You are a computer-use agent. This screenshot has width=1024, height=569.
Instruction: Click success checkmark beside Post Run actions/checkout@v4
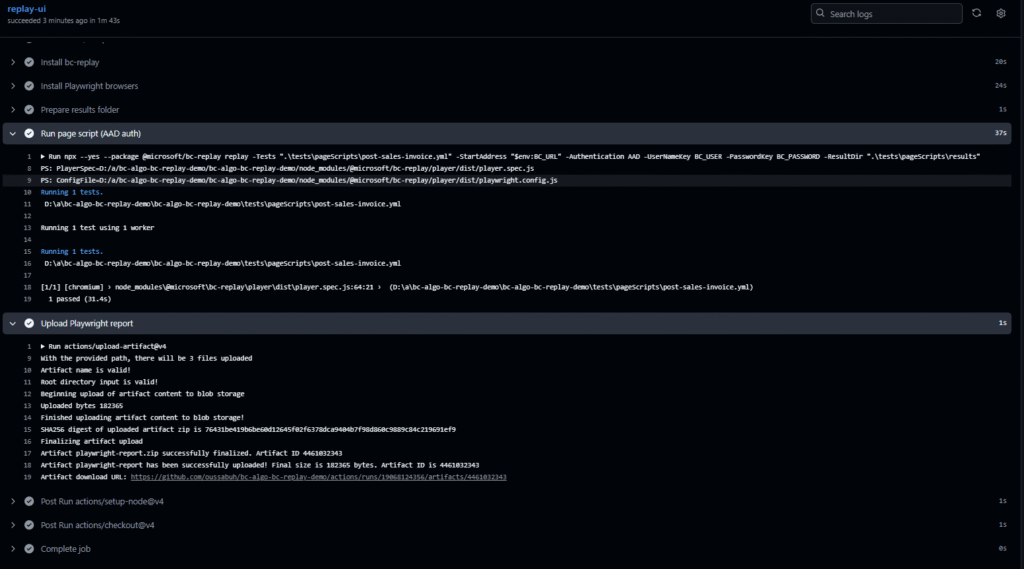pyautogui.click(x=29, y=525)
